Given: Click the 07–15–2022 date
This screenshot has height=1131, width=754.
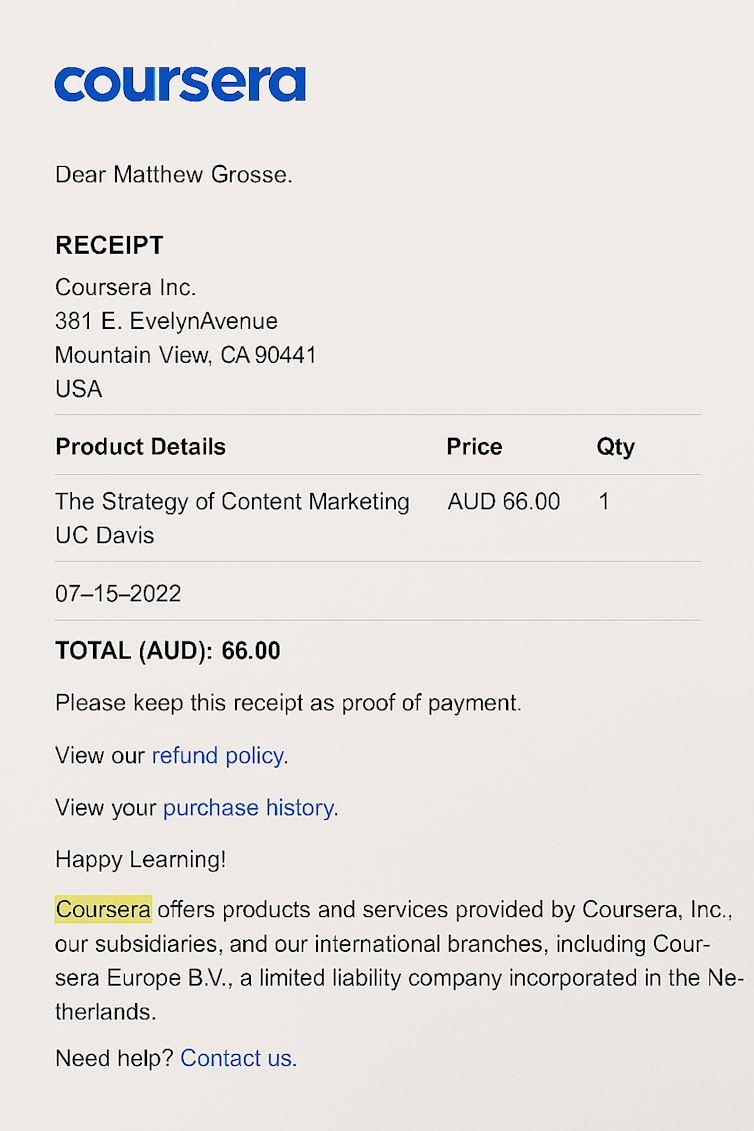Looking at the screenshot, I should [118, 594].
